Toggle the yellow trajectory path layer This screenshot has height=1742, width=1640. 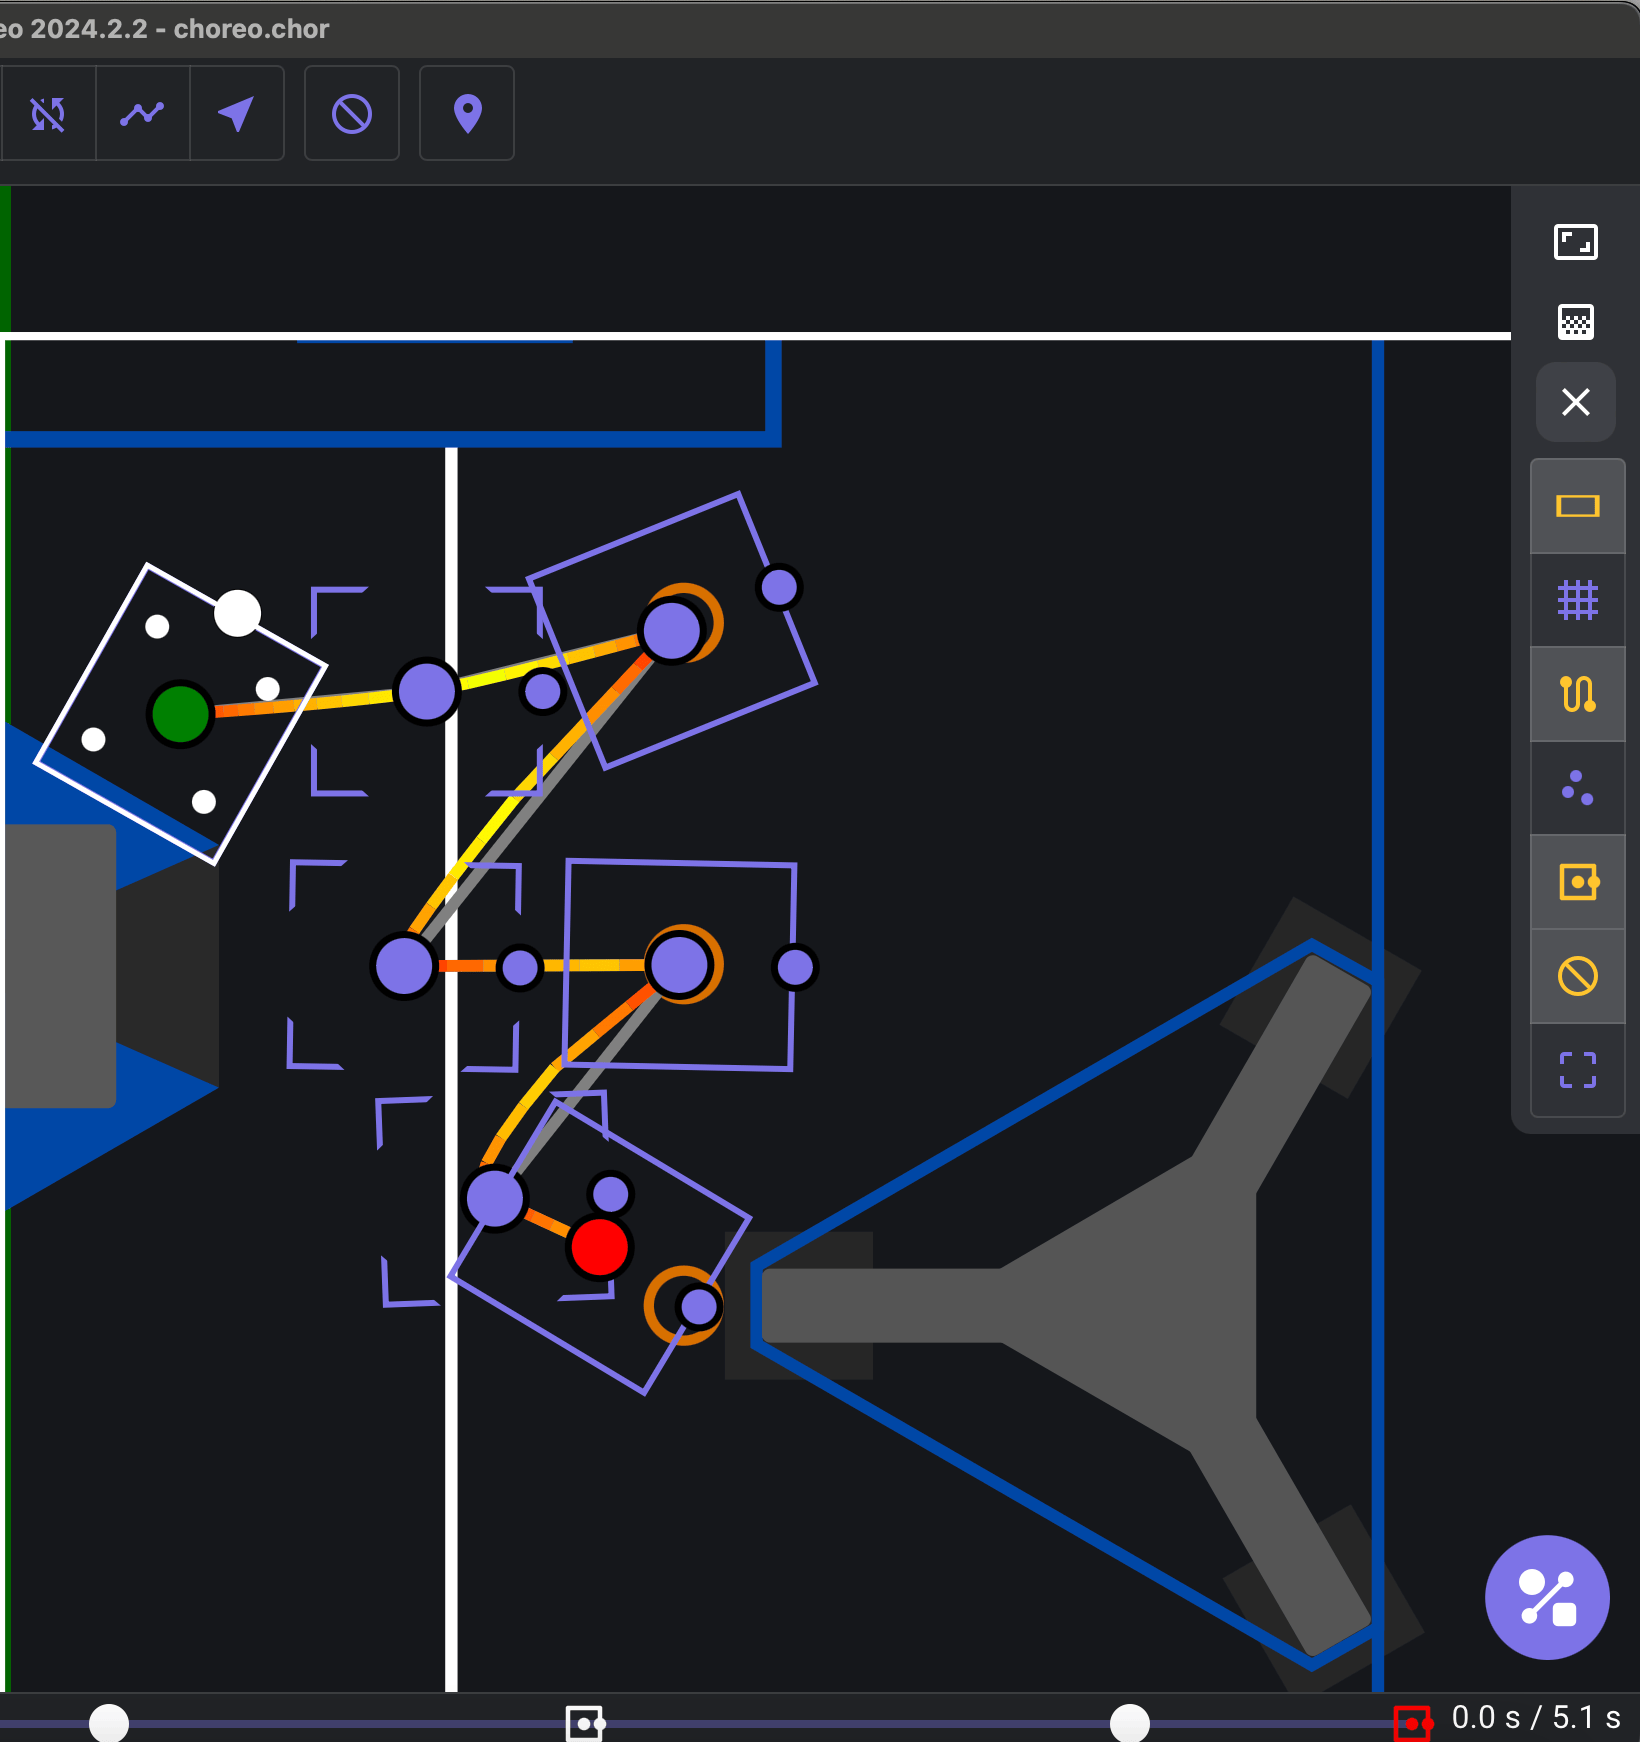point(1577,694)
